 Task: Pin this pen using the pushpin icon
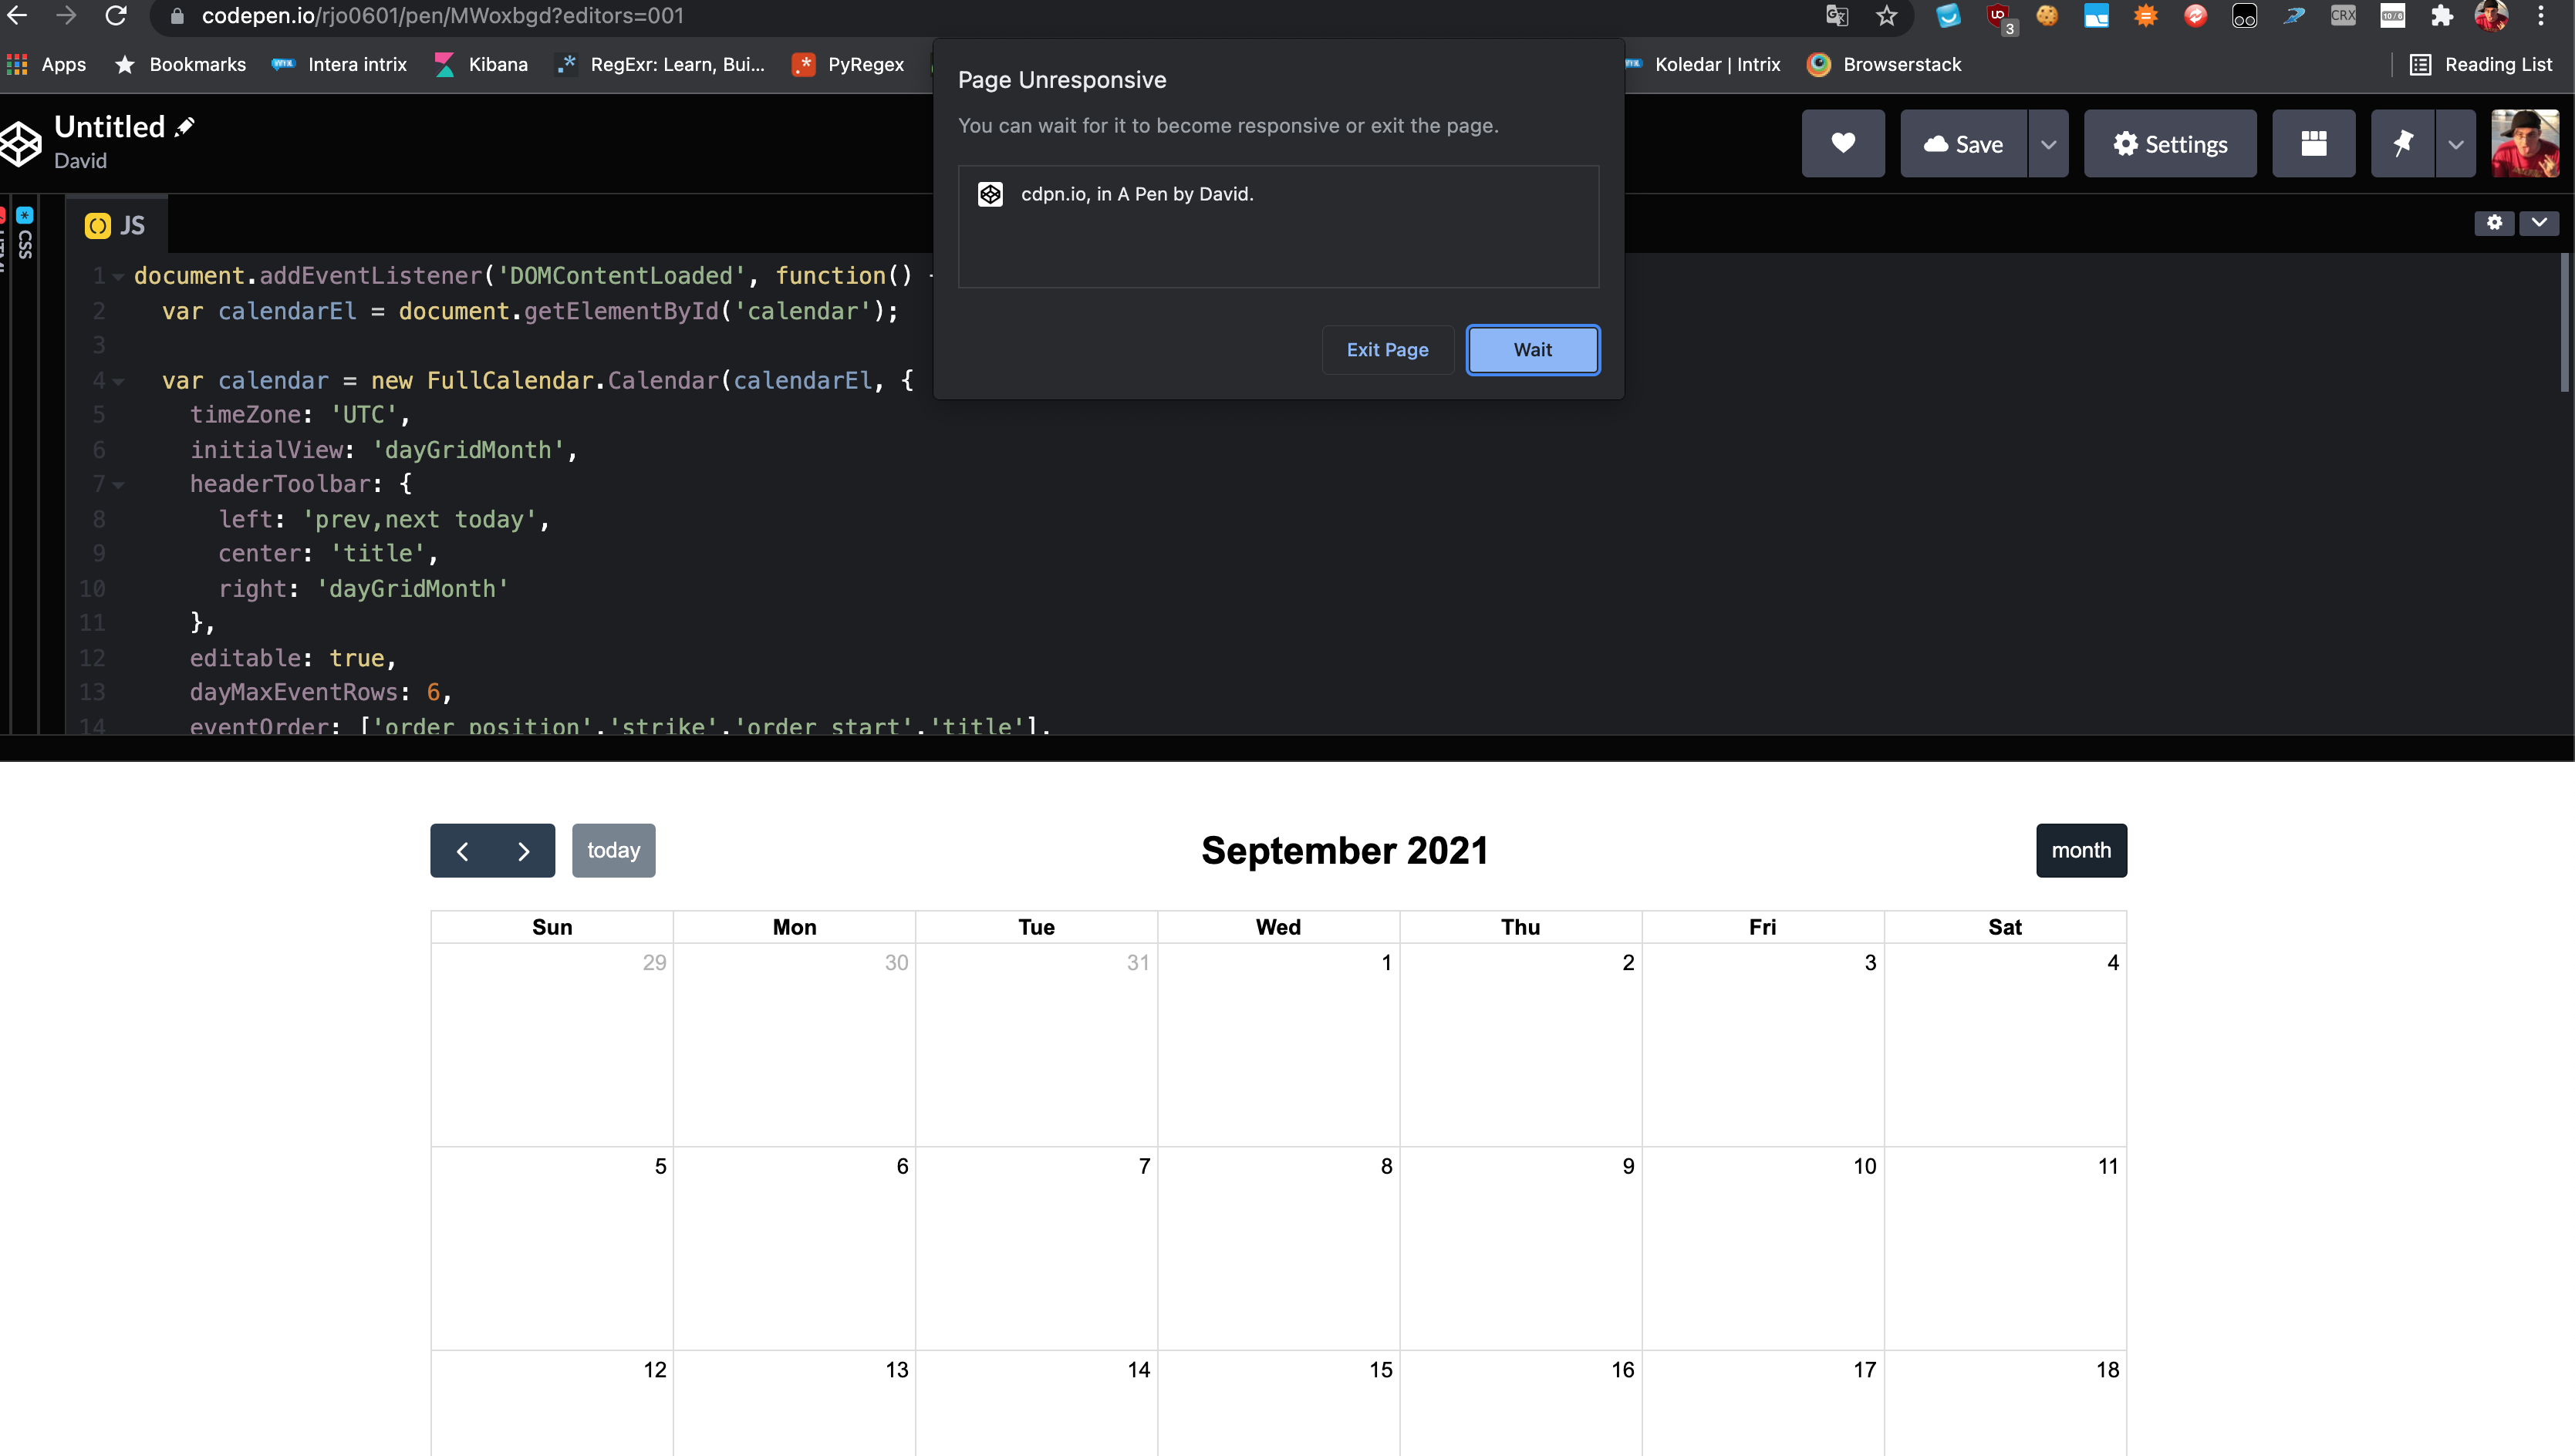coord(2404,143)
